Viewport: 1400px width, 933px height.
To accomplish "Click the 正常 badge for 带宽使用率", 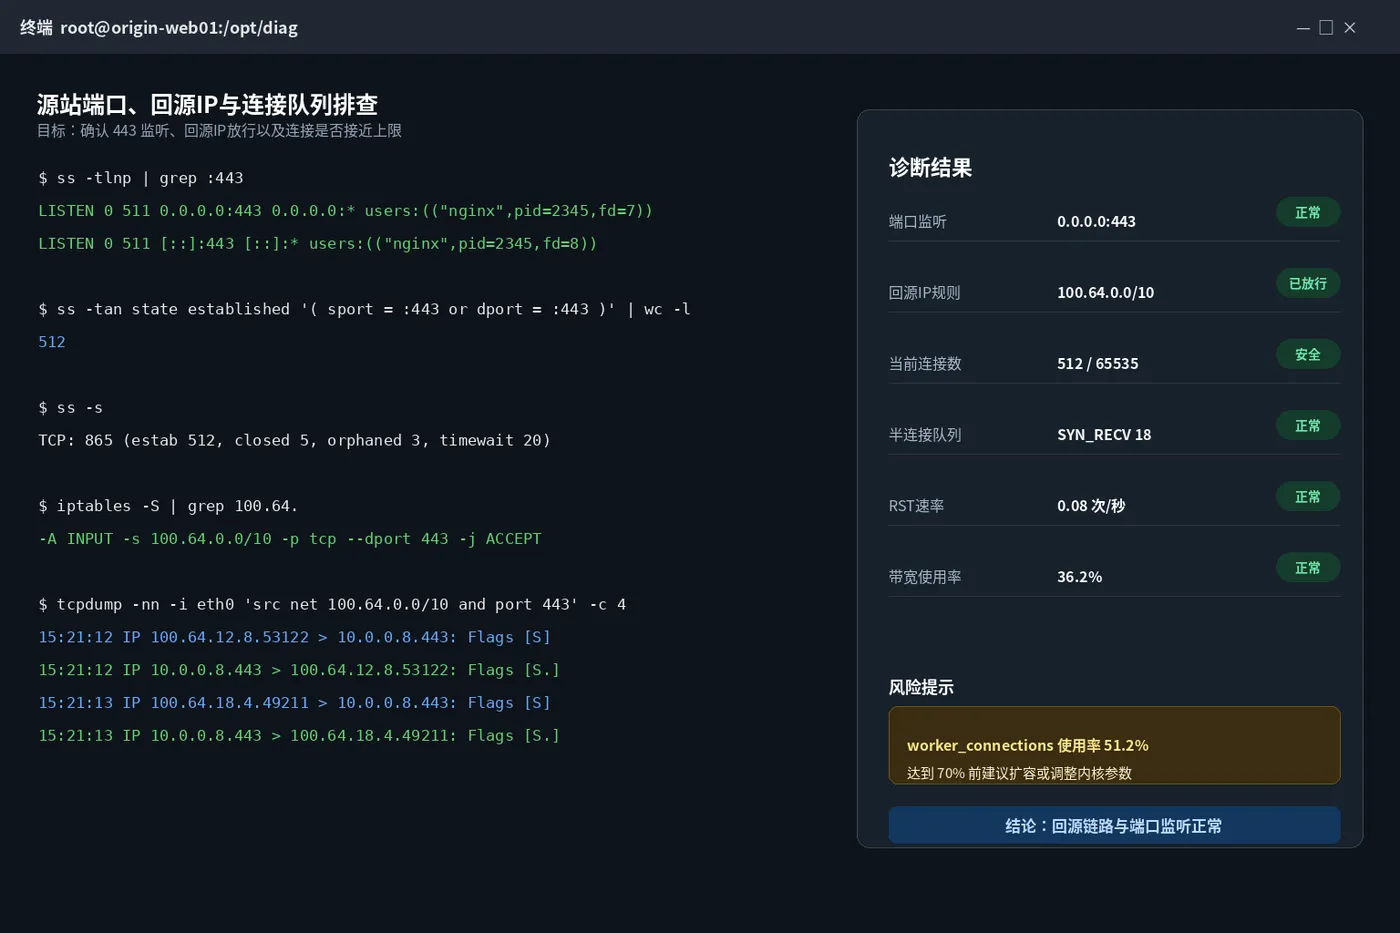I will pyautogui.click(x=1308, y=567).
